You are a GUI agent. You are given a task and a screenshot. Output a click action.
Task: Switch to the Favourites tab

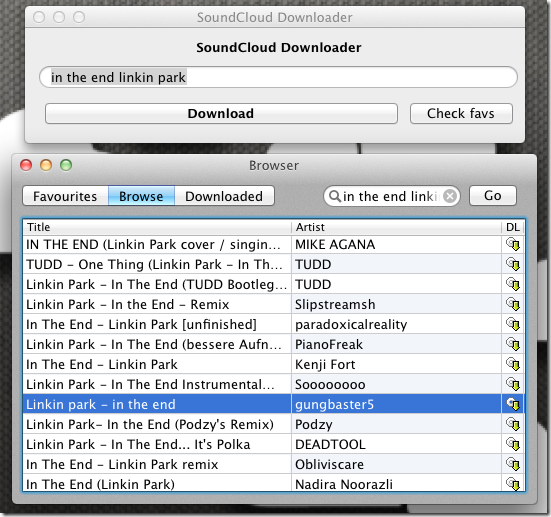[x=65, y=196]
